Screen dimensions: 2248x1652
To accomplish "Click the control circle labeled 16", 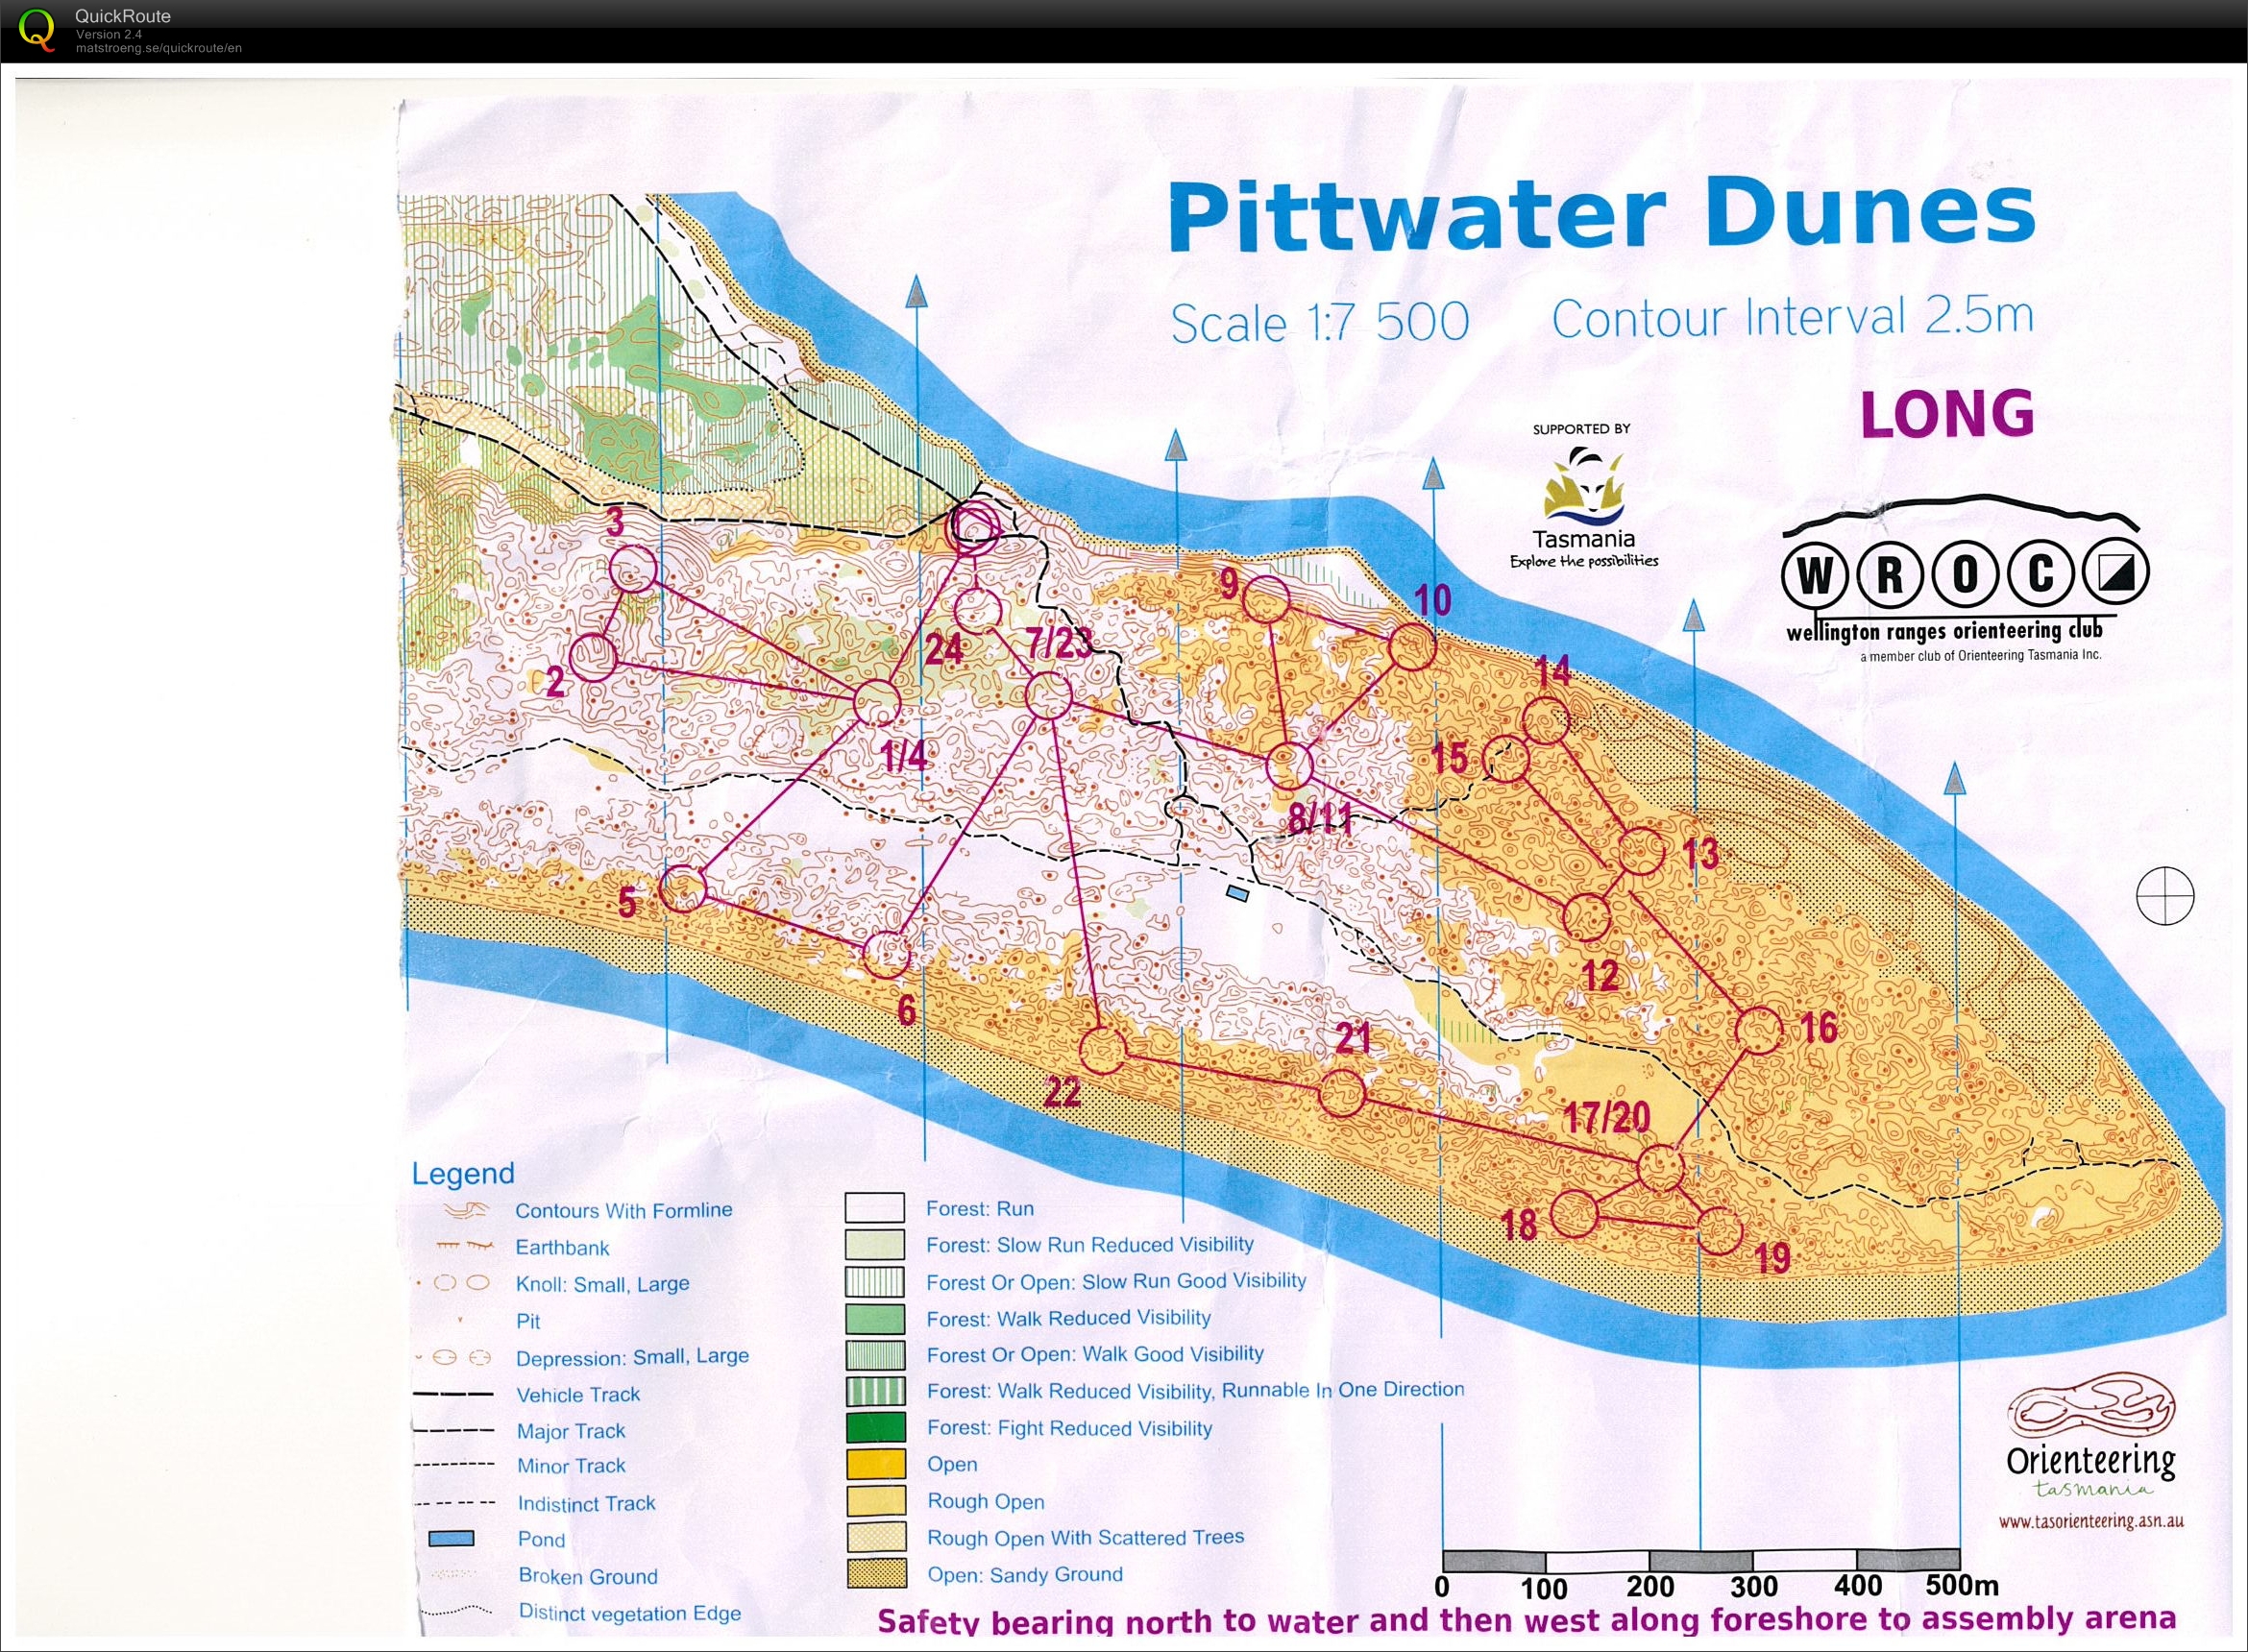I will (1758, 1031).
